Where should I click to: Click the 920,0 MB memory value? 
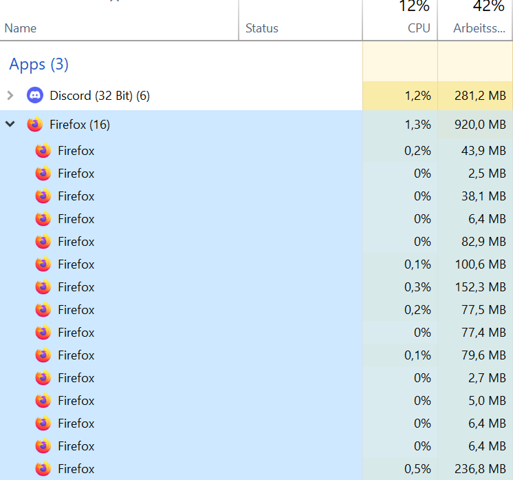480,124
